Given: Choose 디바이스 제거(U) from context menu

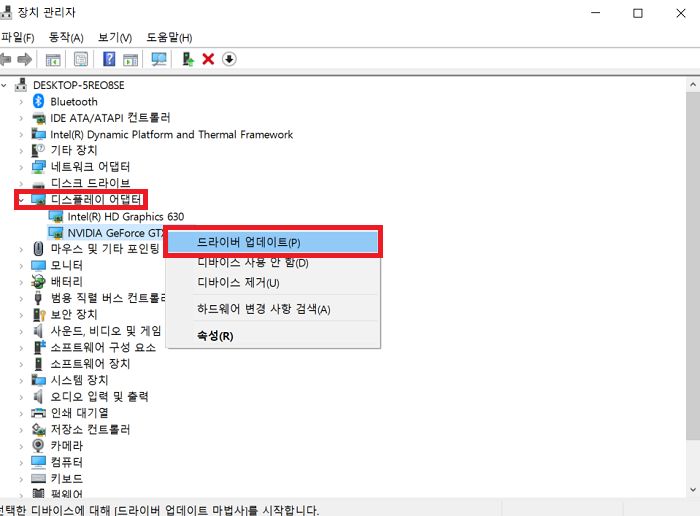Looking at the screenshot, I should pyautogui.click(x=273, y=283).
